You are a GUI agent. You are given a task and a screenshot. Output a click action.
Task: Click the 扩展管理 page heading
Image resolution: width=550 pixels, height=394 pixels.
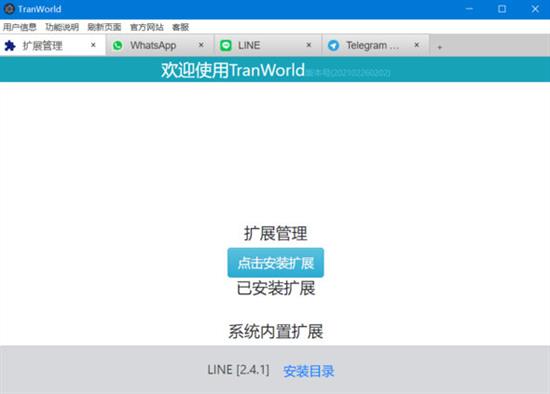tap(276, 233)
